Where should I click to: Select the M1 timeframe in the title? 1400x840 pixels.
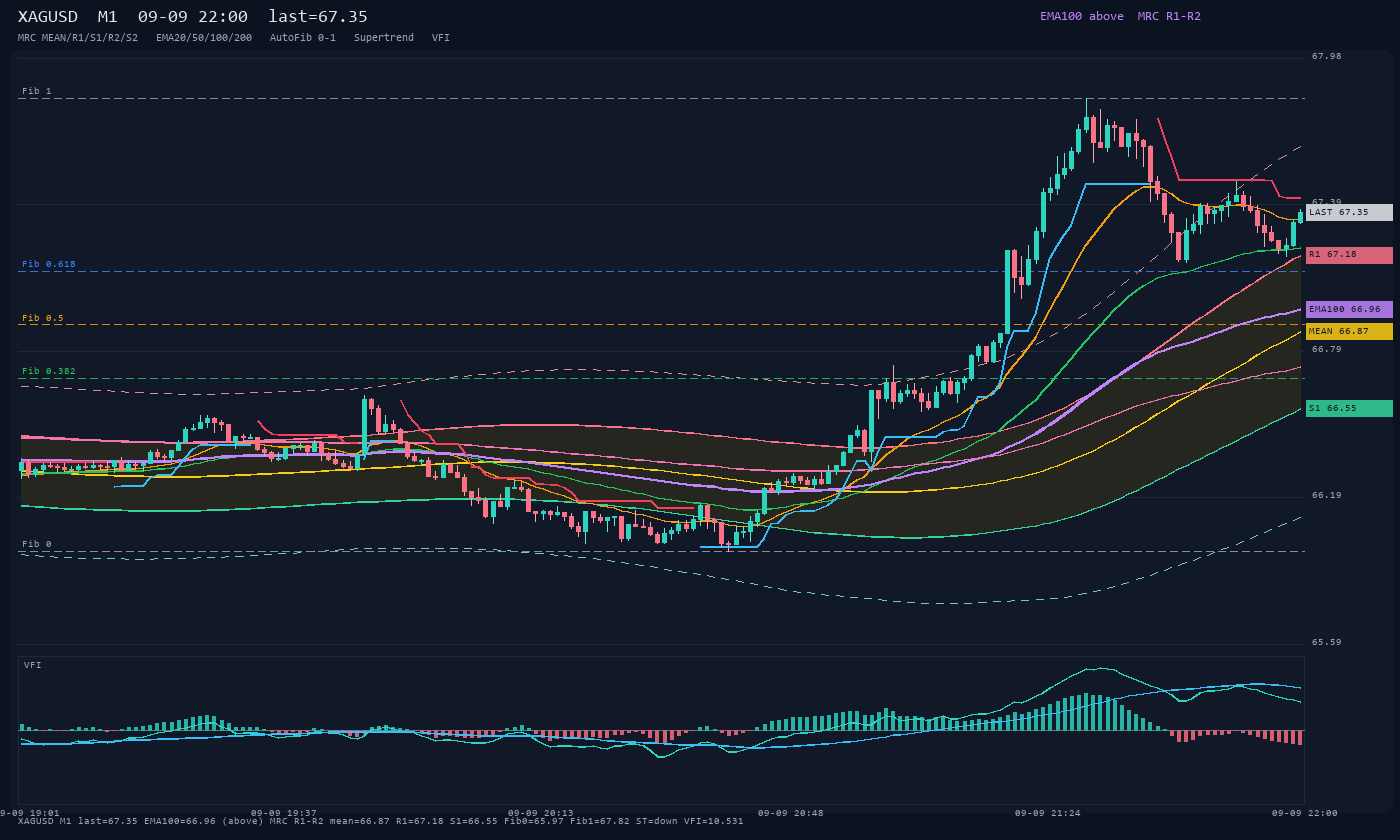coord(108,17)
